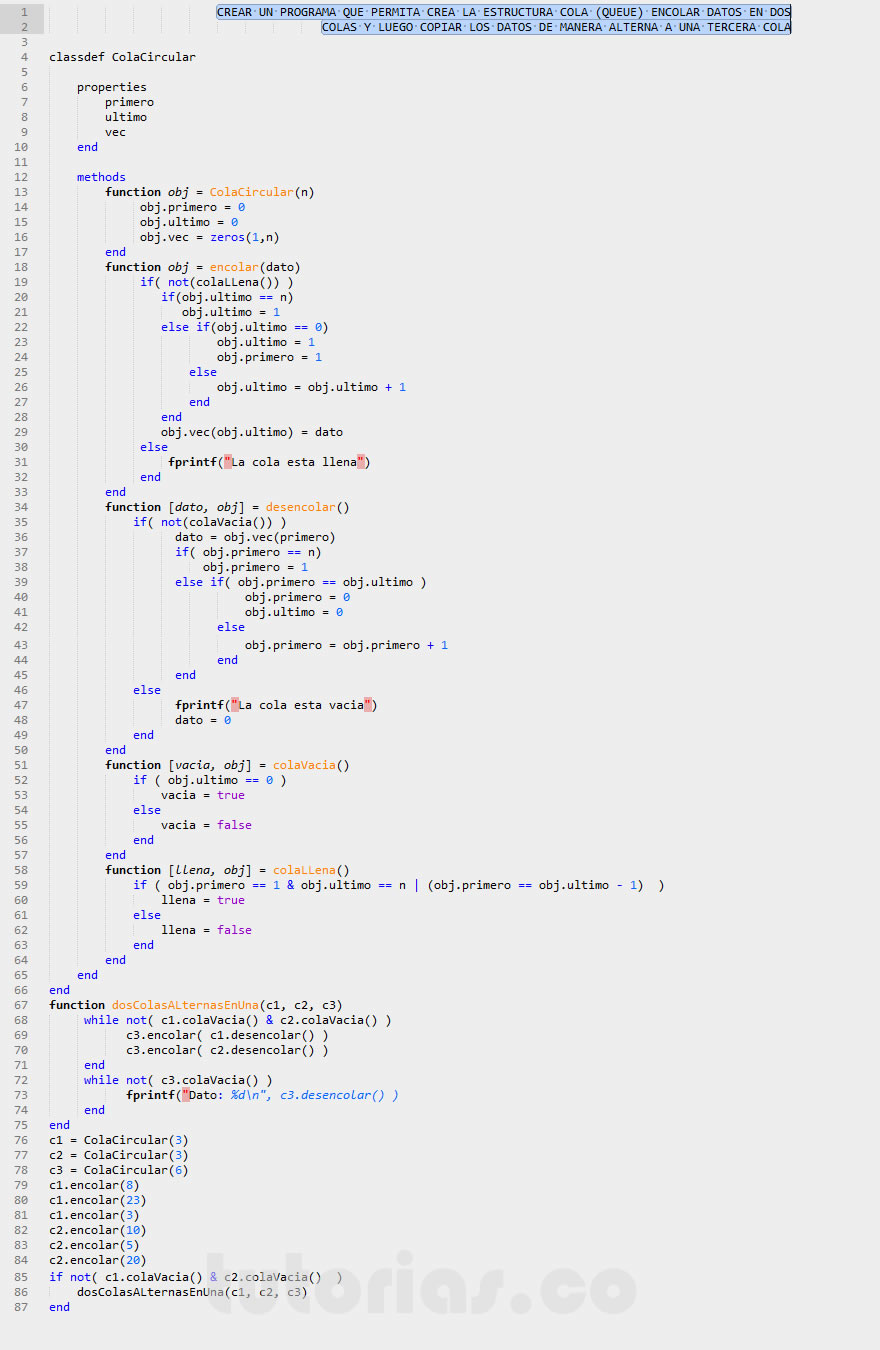880x1350 pixels.
Task: Click the 'La cola esta vacia' fprintf line
Action: [x=277, y=705]
